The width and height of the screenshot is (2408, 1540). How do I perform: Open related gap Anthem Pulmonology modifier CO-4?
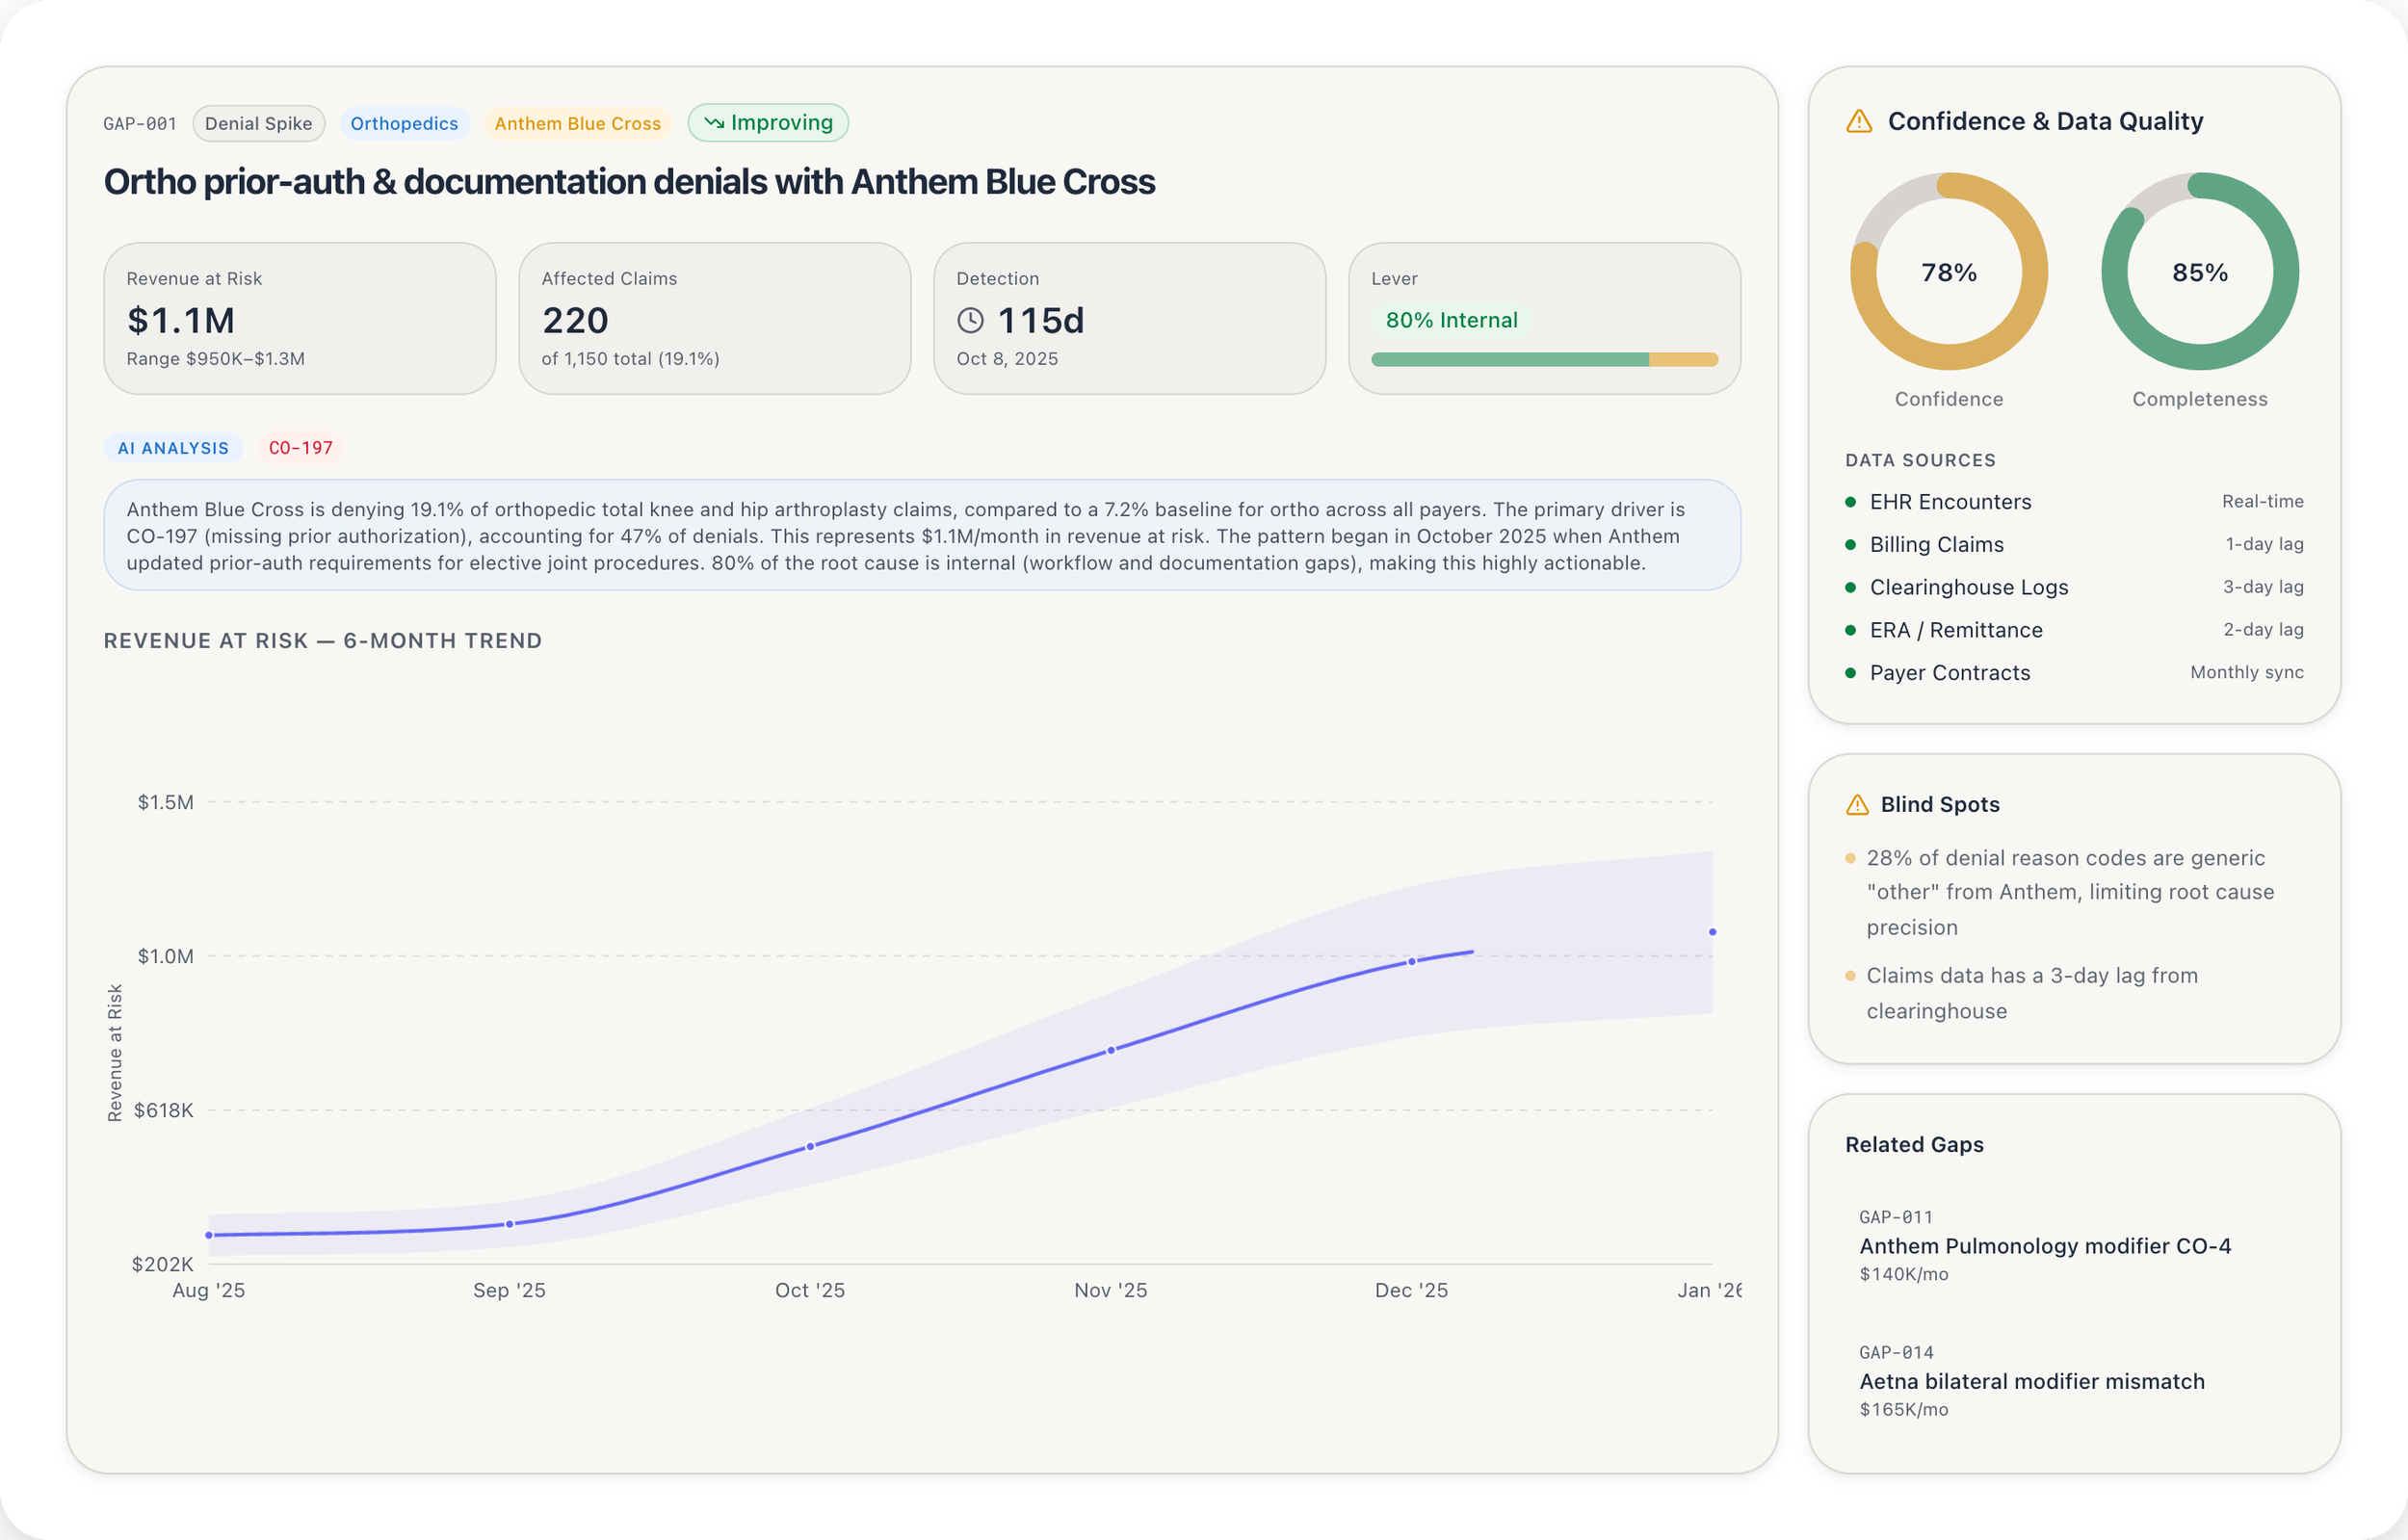[2044, 1245]
